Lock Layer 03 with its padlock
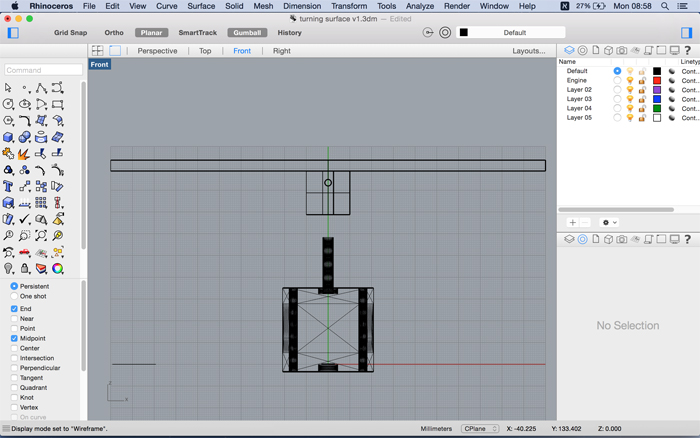The width and height of the screenshot is (700, 438). point(642,99)
